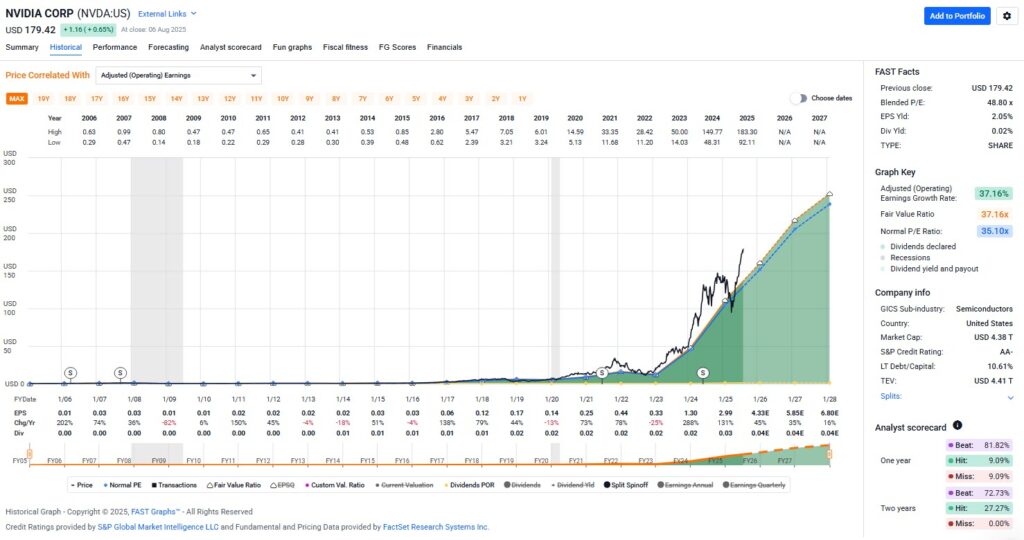Viewport: 1024px width, 540px height.
Task: Set time range to 10Y
Action: (283, 99)
